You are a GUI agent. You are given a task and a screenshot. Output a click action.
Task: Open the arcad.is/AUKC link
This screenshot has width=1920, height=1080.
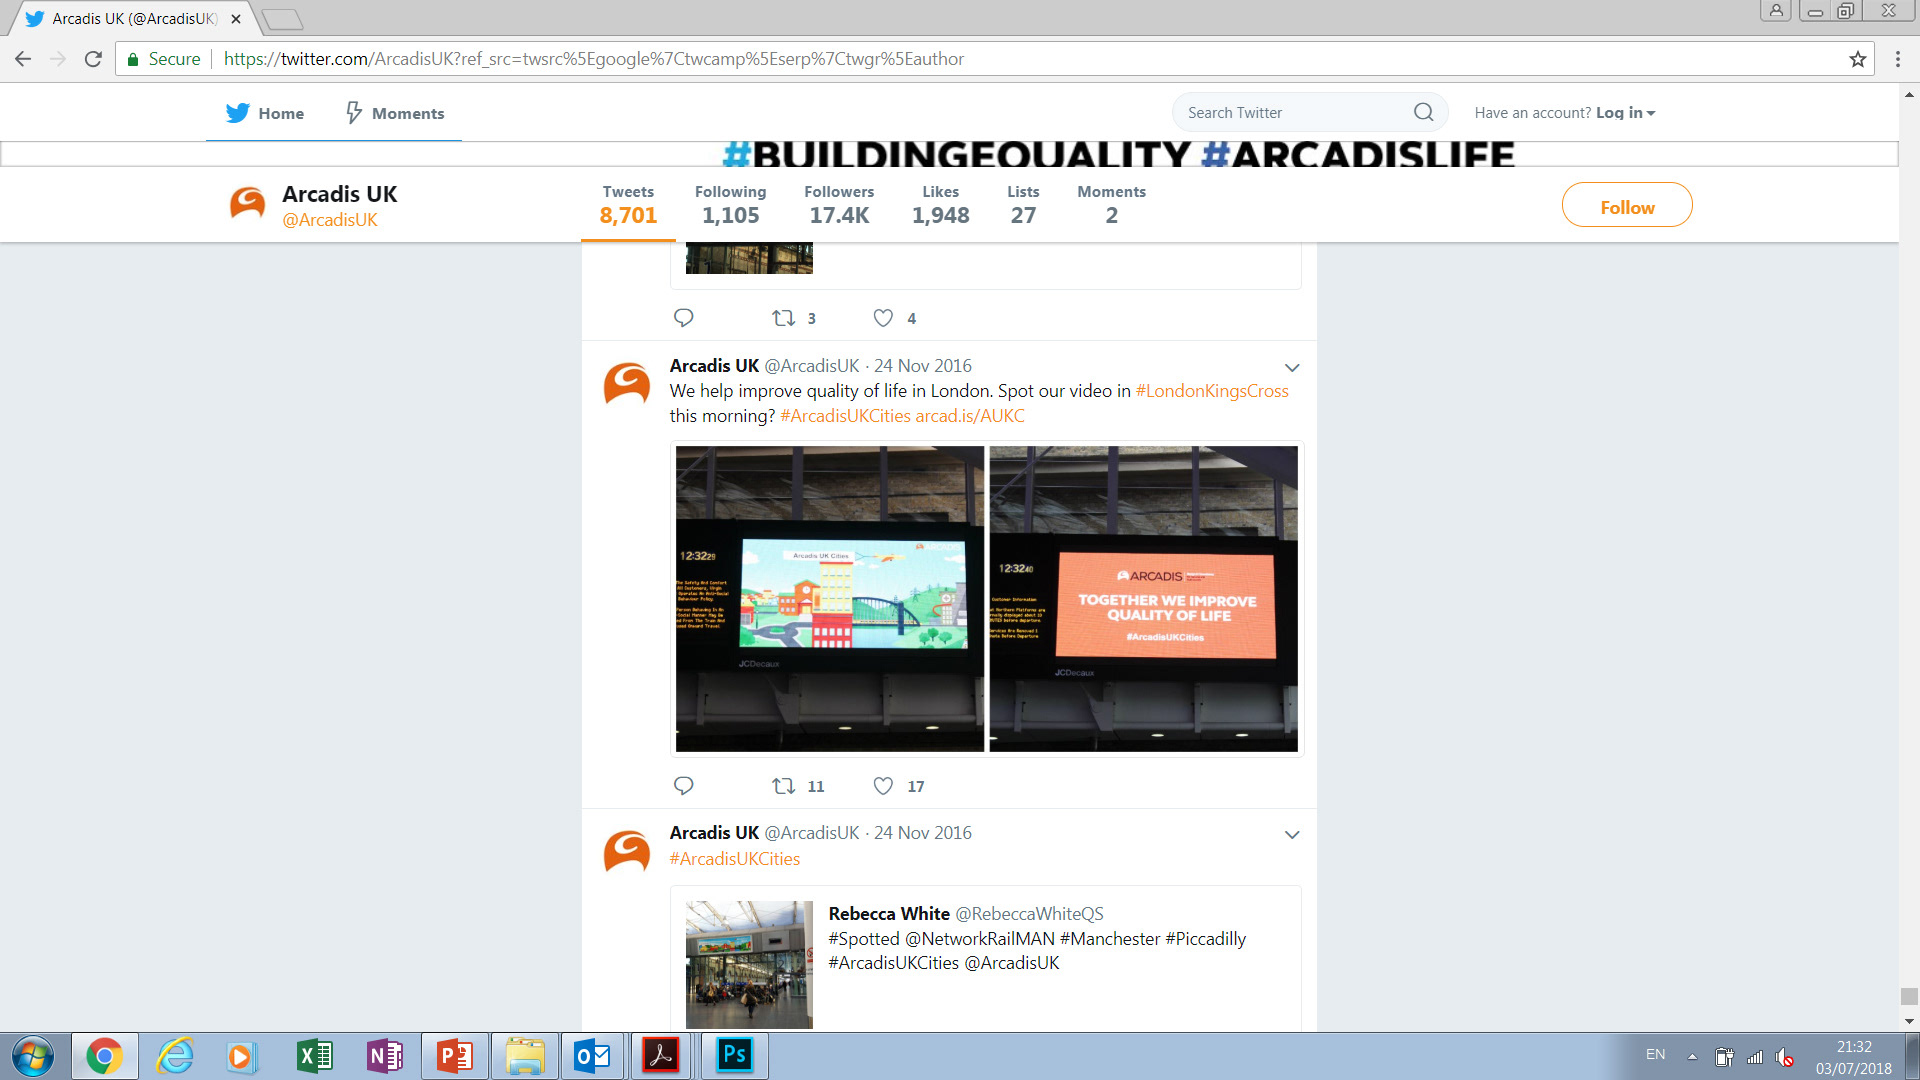[x=970, y=416]
